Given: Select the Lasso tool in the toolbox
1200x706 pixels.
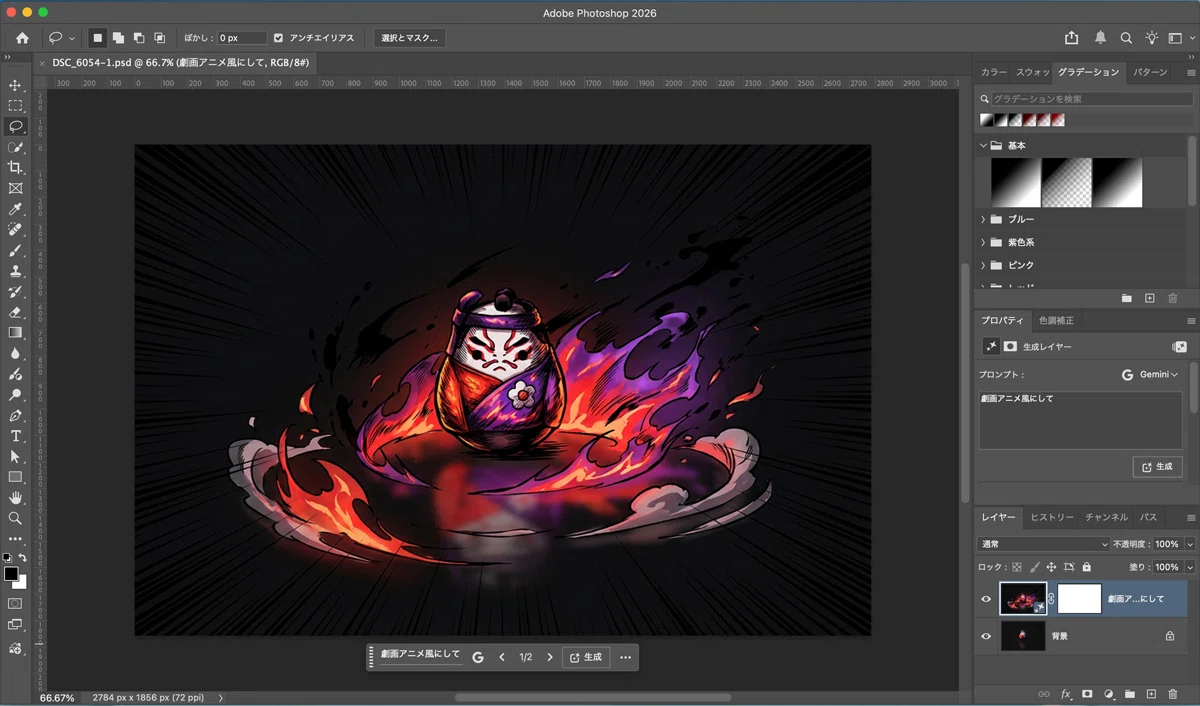Looking at the screenshot, I should click(15, 126).
